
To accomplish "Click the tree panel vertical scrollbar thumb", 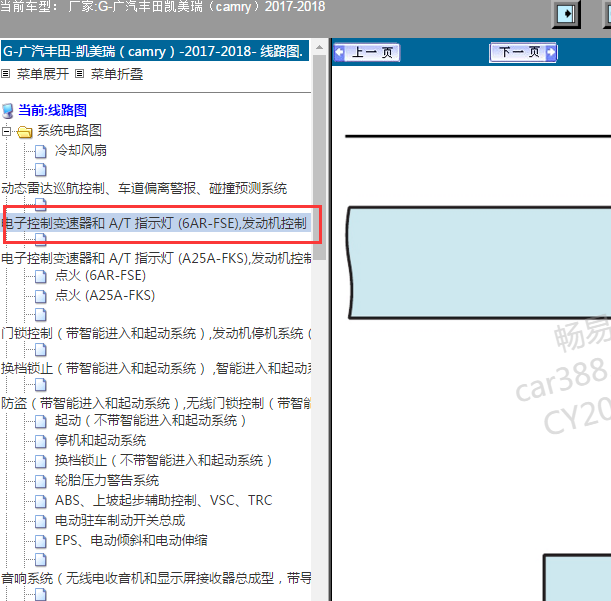I will pyautogui.click(x=320, y=157).
